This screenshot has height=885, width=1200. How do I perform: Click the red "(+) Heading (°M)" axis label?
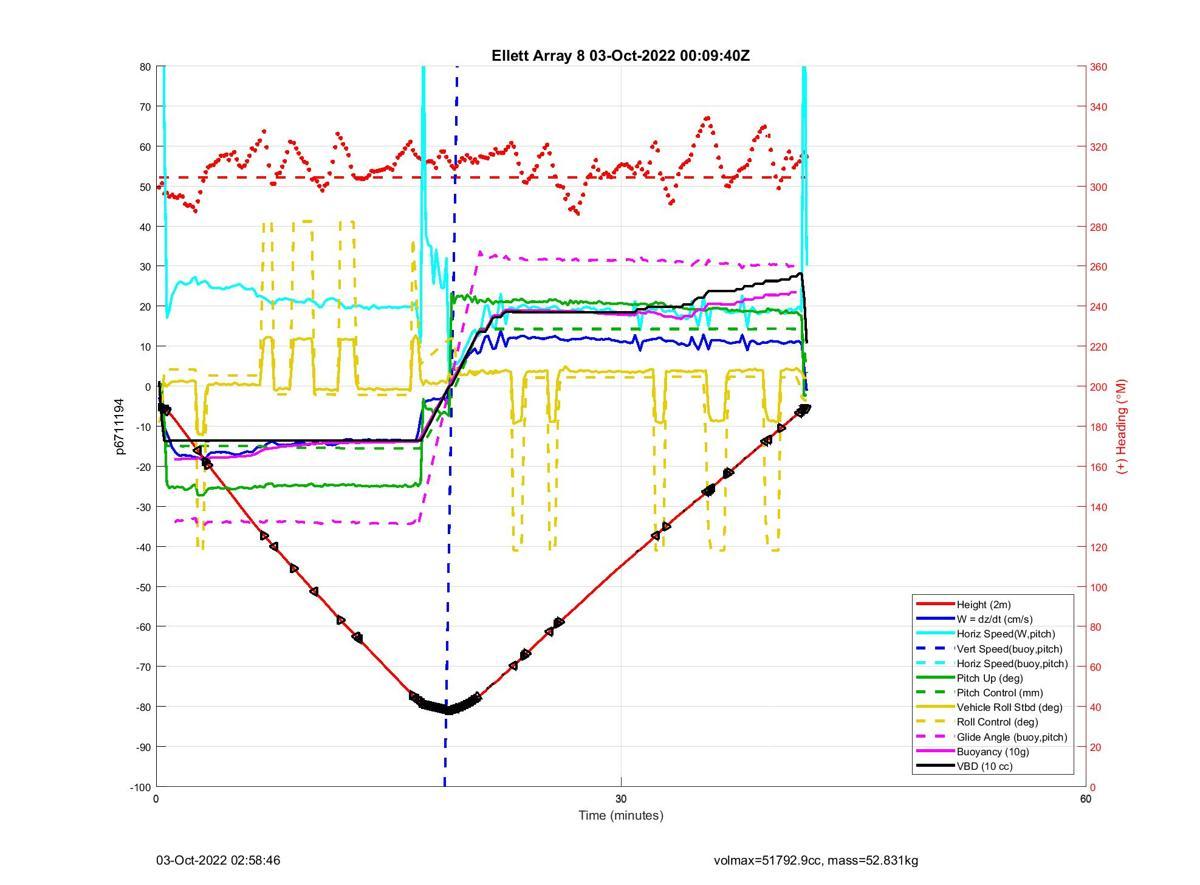tap(1122, 426)
